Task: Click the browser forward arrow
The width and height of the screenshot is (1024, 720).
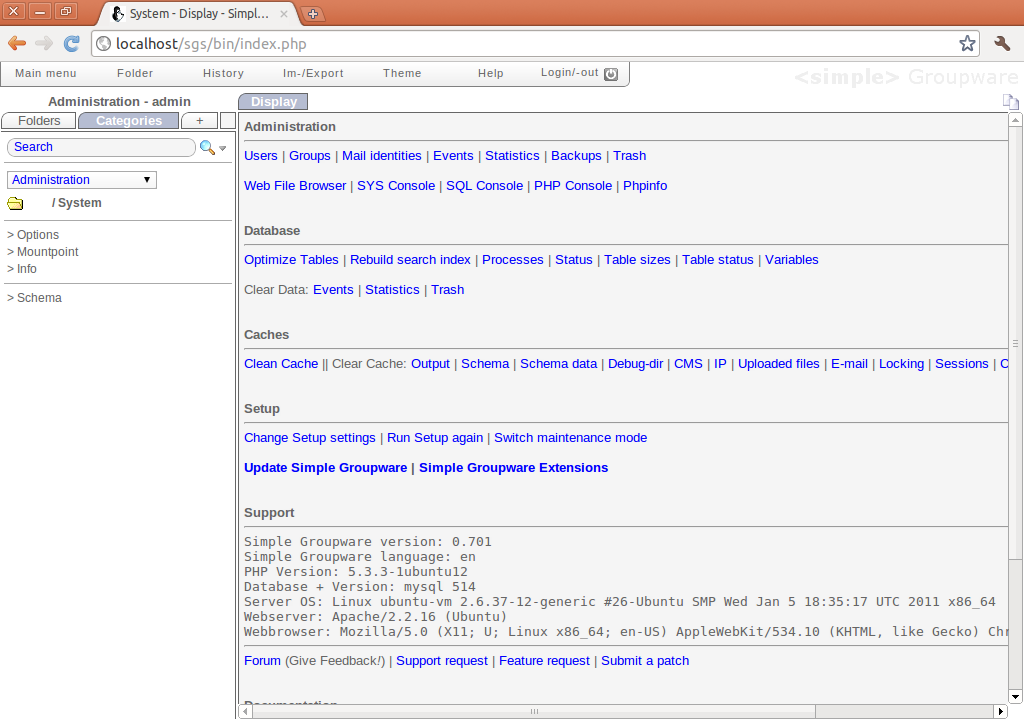Action: coord(44,44)
